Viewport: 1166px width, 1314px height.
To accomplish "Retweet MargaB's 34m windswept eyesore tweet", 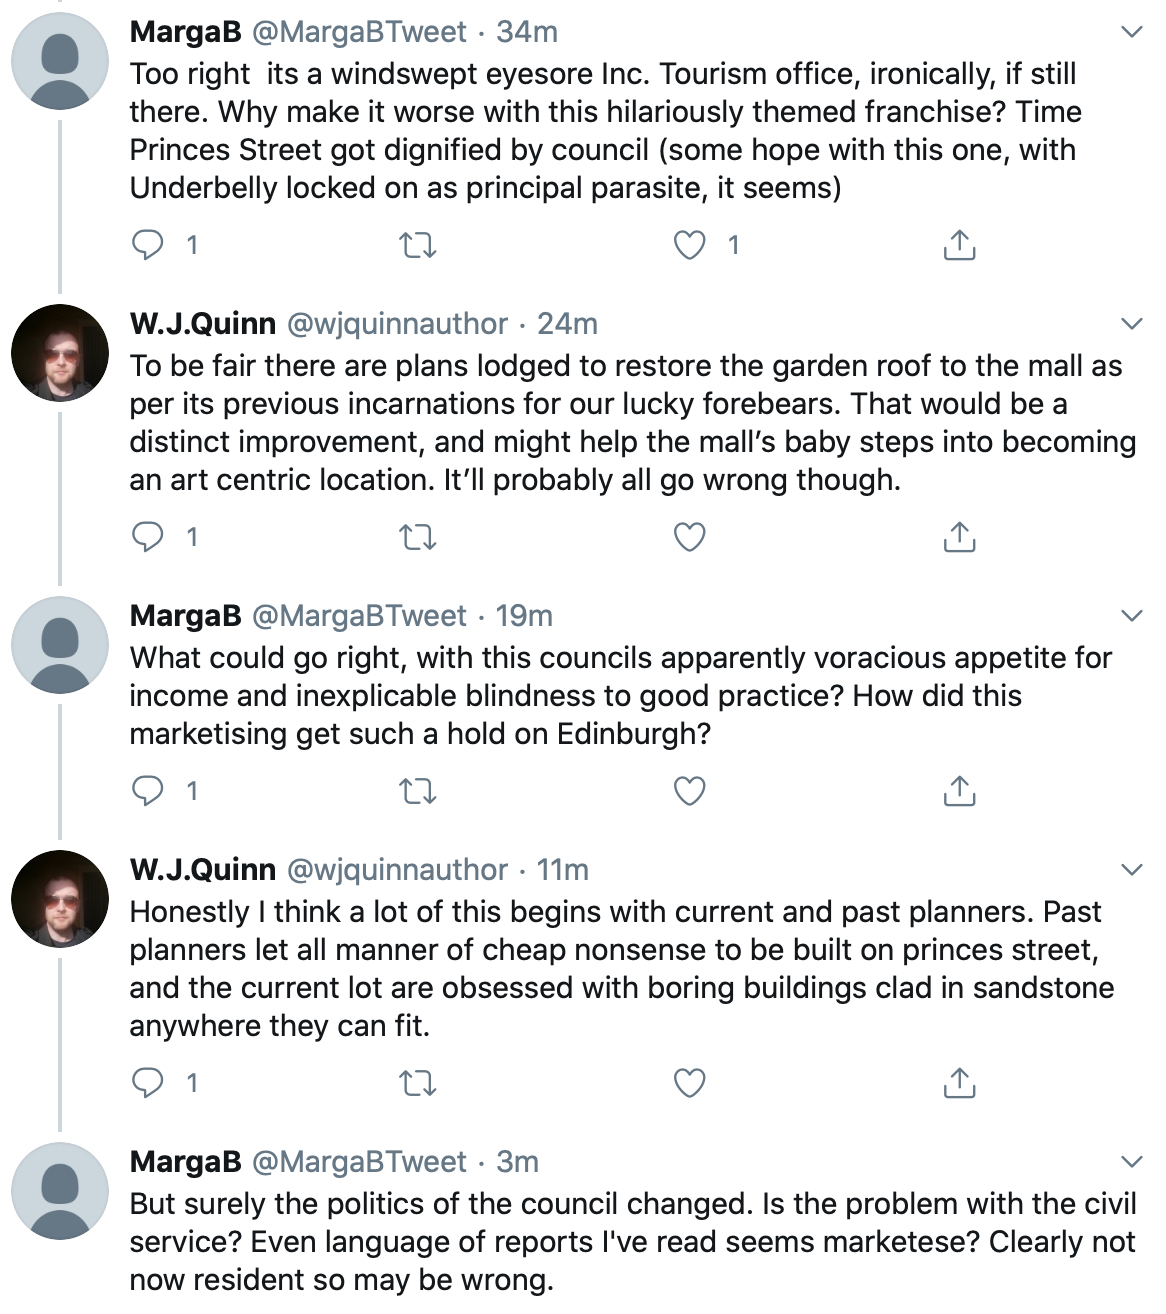I will [x=418, y=245].
